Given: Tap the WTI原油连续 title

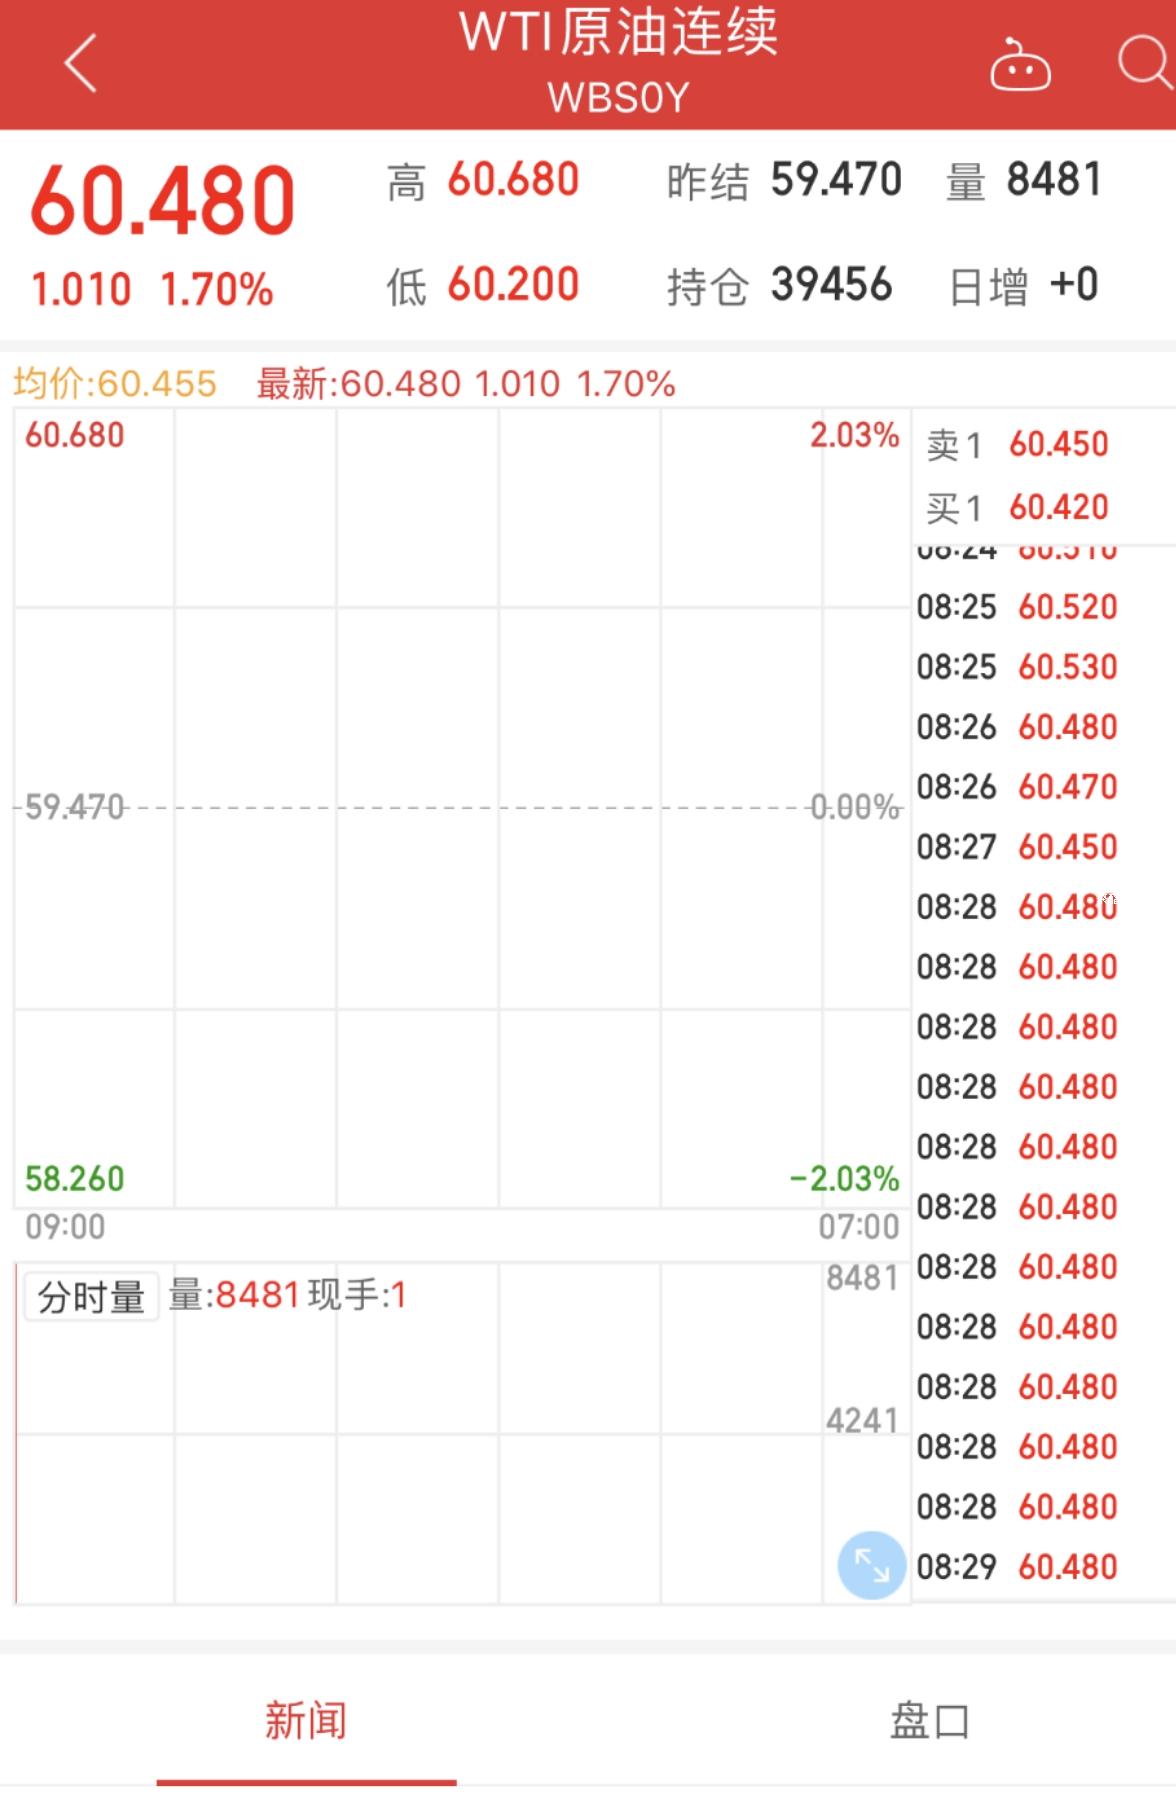Looking at the screenshot, I should point(617,33).
